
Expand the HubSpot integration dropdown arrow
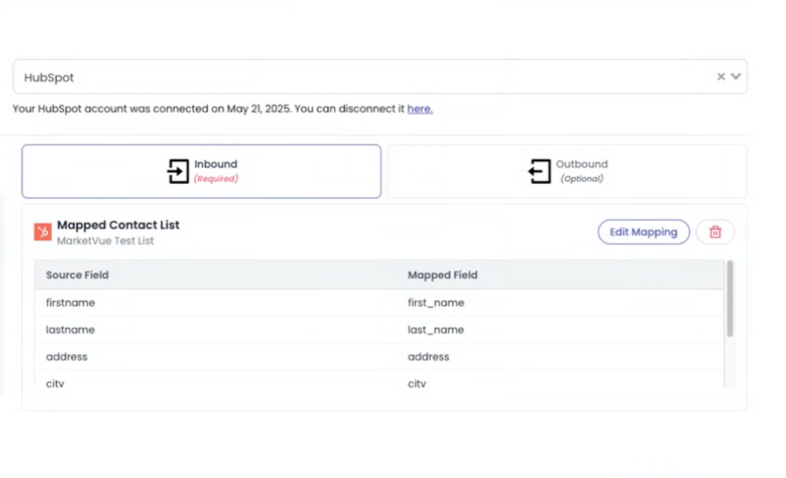(736, 77)
